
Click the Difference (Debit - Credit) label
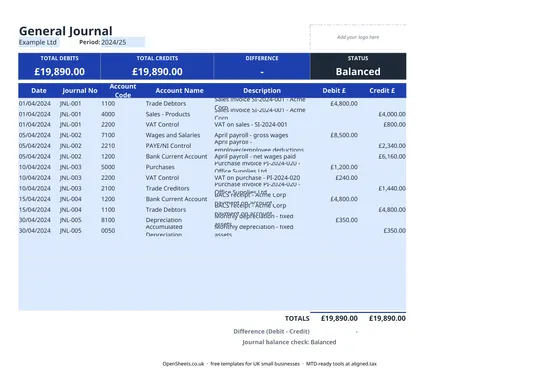click(x=271, y=331)
